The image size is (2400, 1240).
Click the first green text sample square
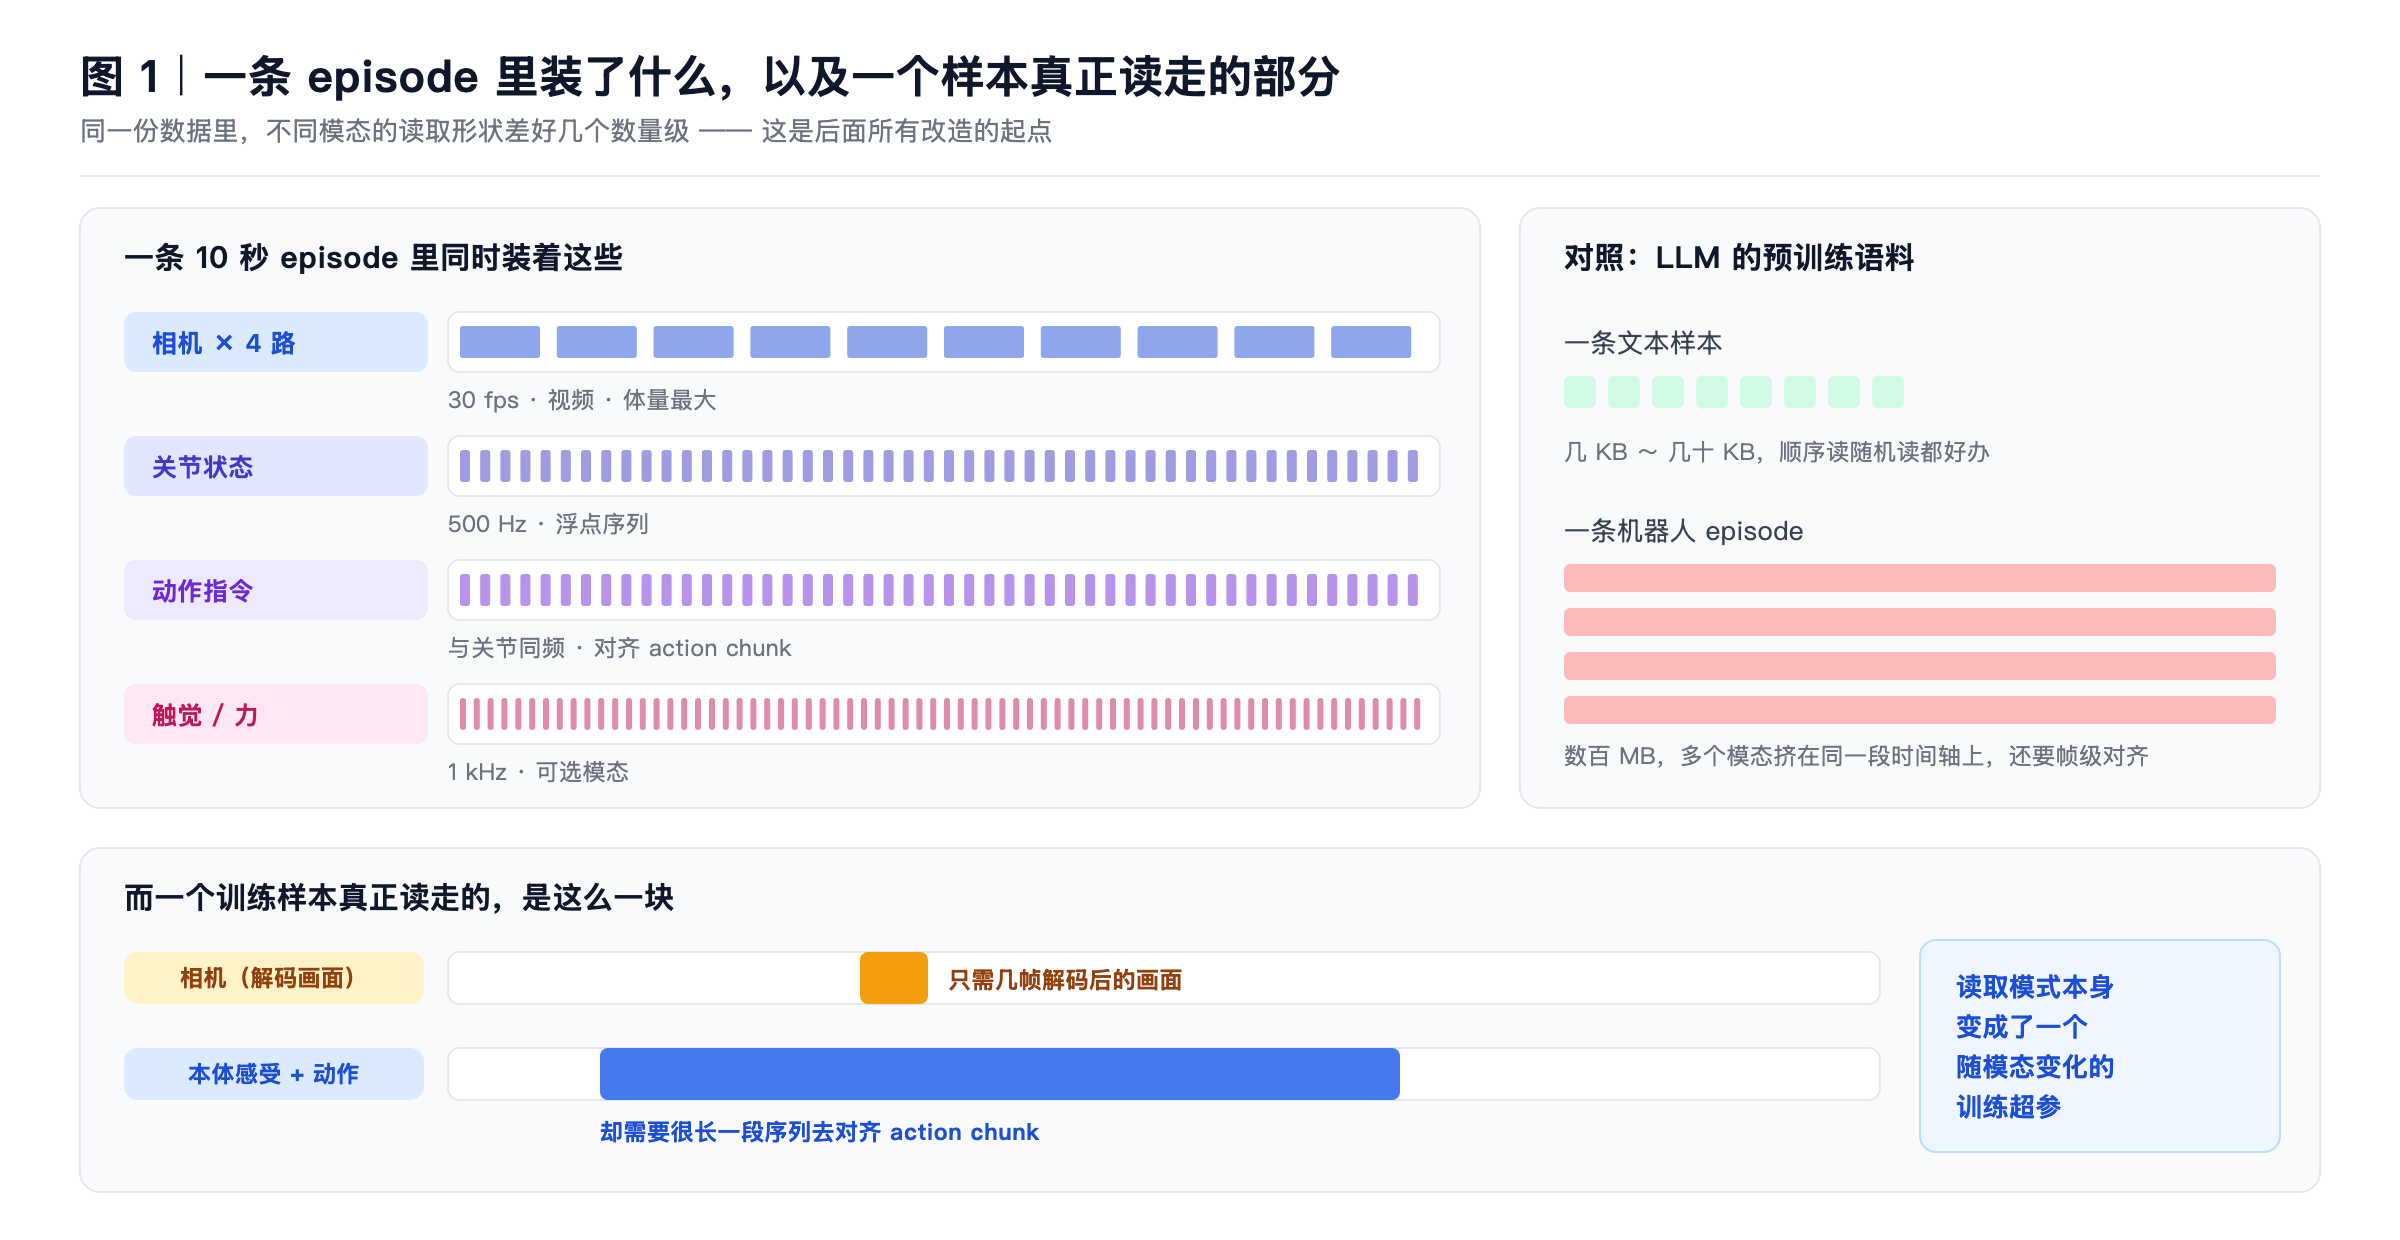pyautogui.click(x=1580, y=392)
